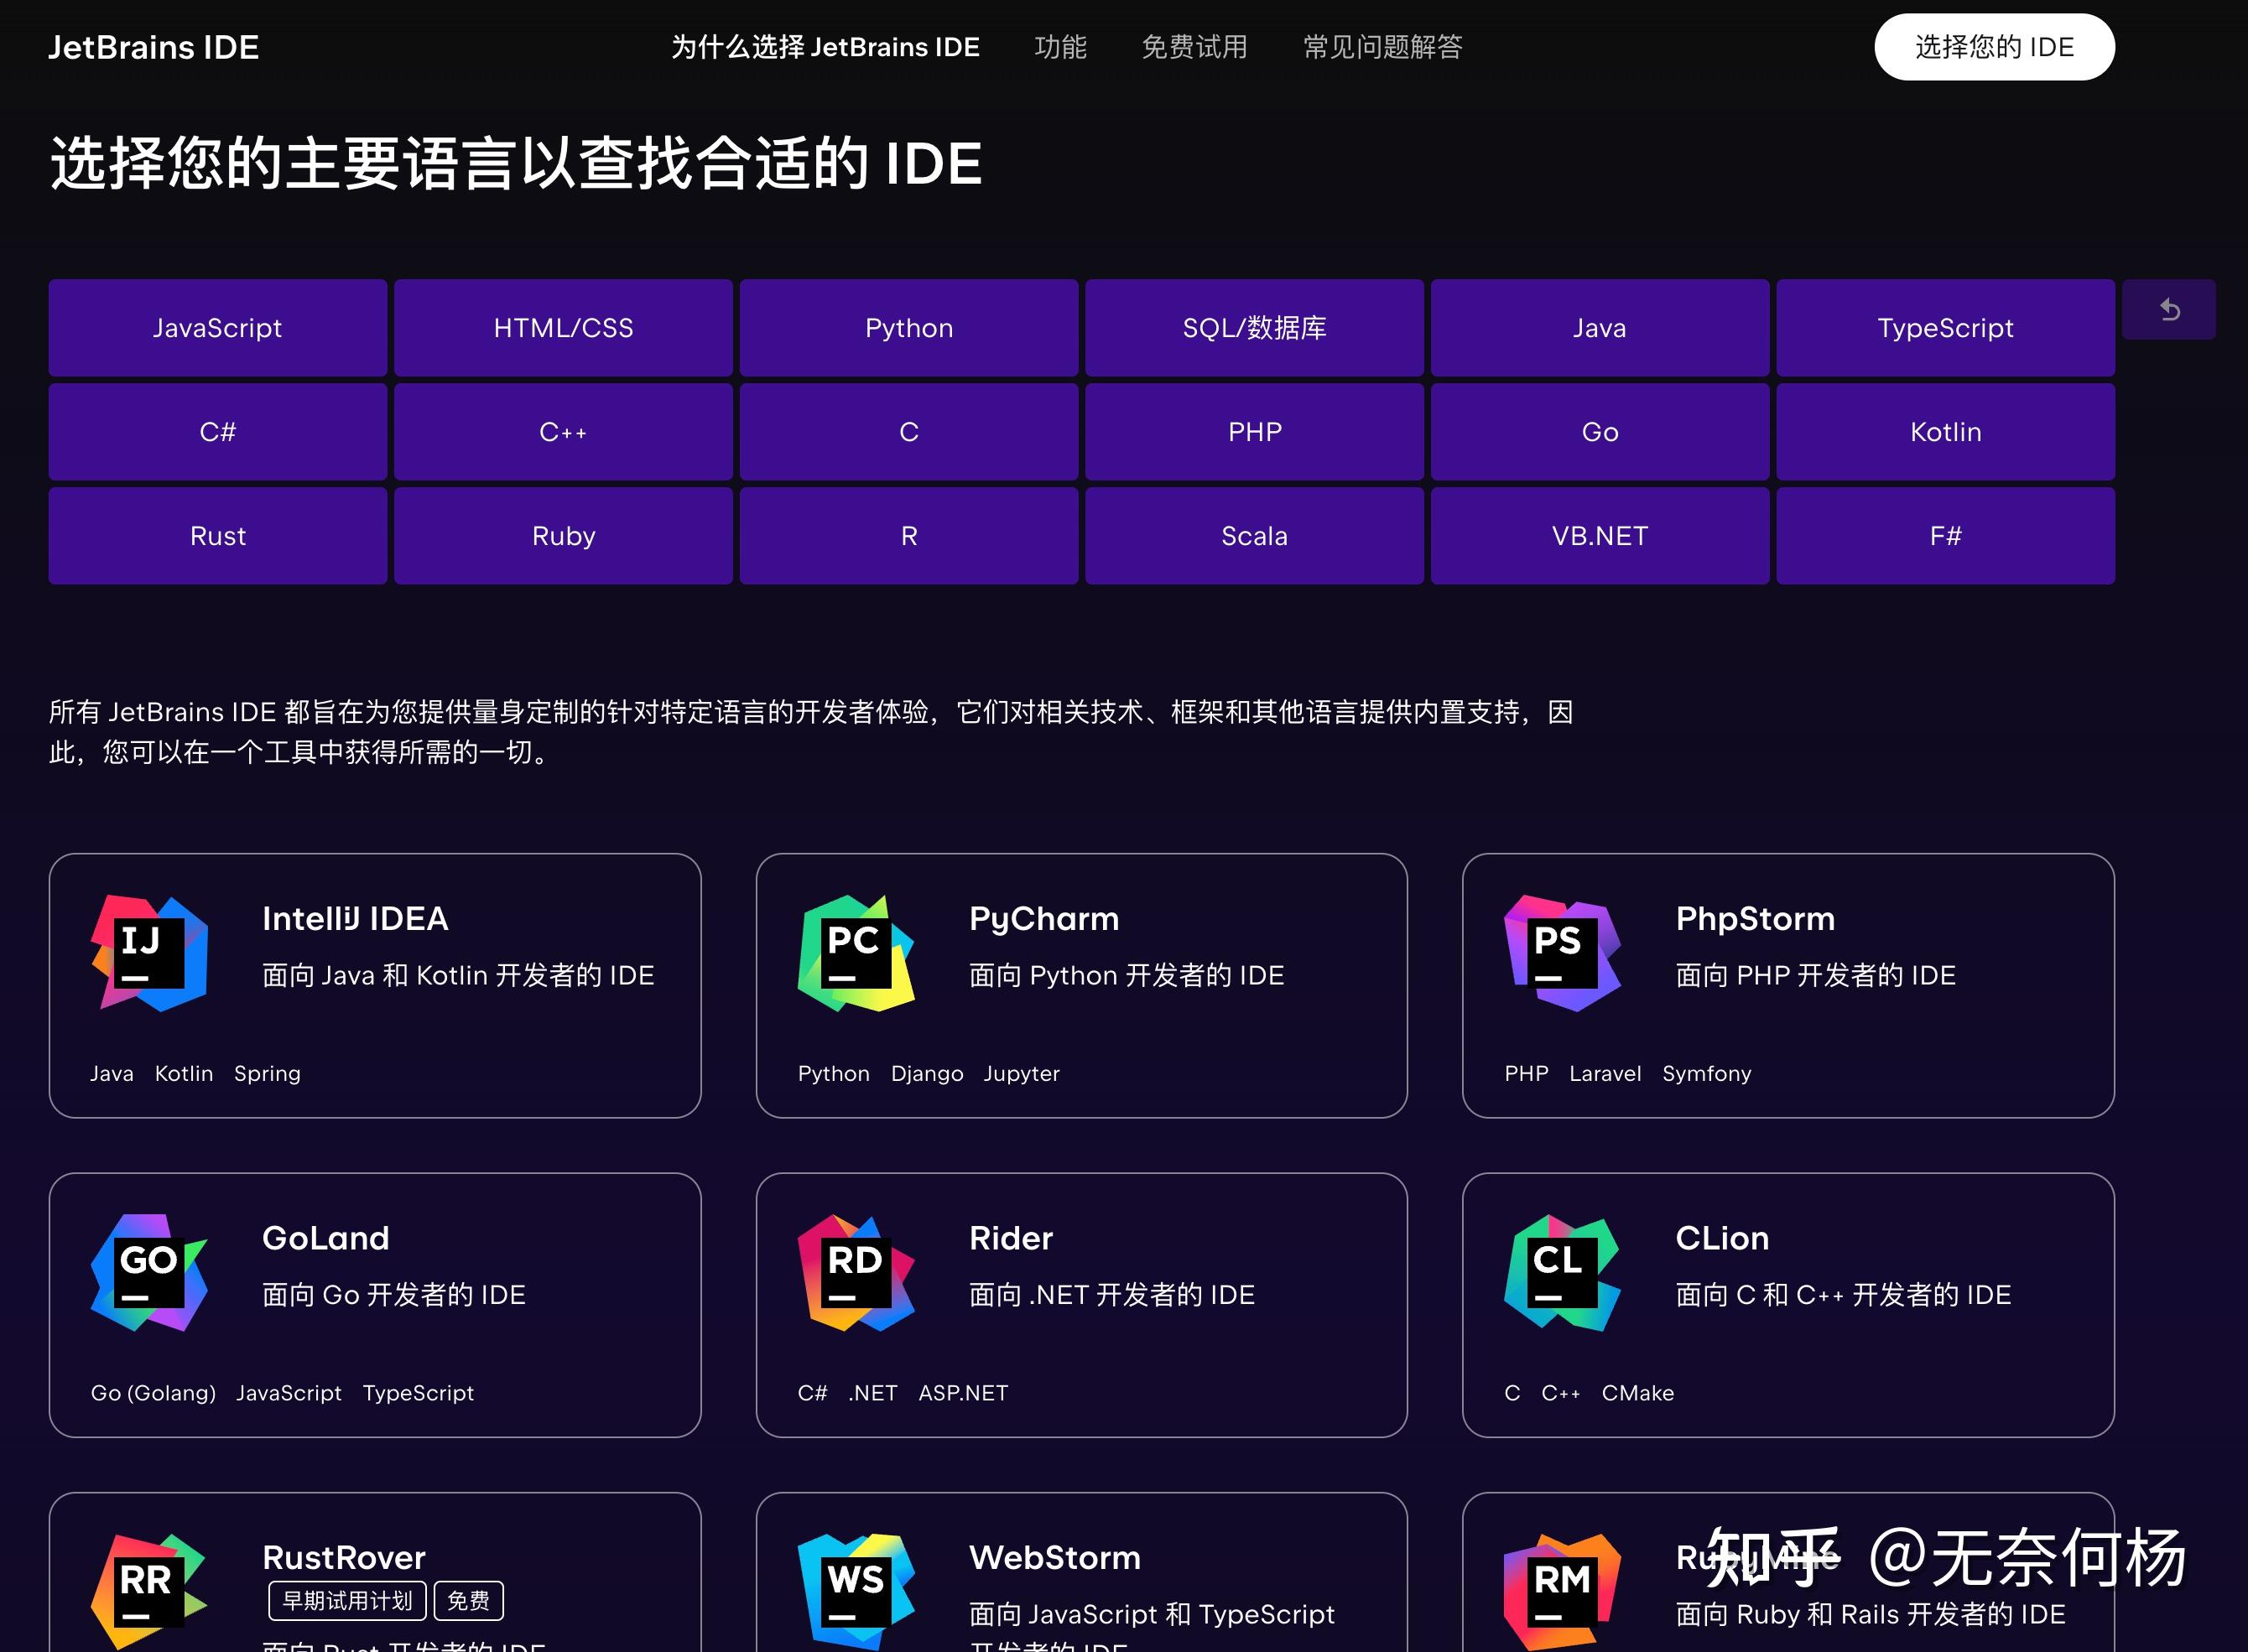Click the WebStorm WS icon
Image resolution: width=2248 pixels, height=1652 pixels.
(858, 1590)
